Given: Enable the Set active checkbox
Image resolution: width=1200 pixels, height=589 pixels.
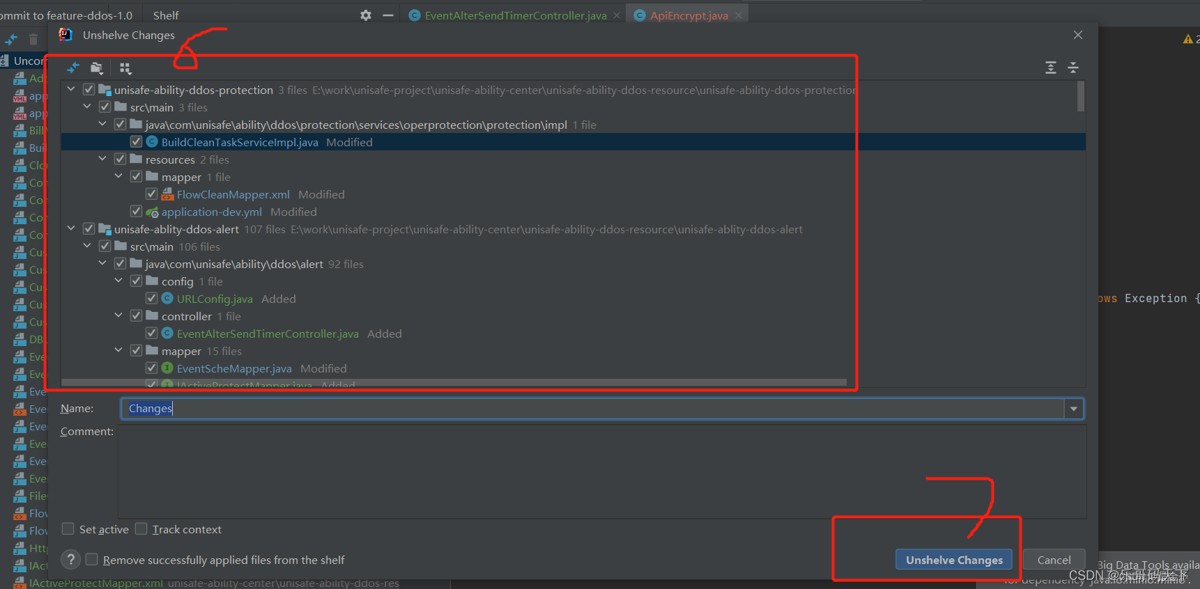Looking at the screenshot, I should point(68,529).
